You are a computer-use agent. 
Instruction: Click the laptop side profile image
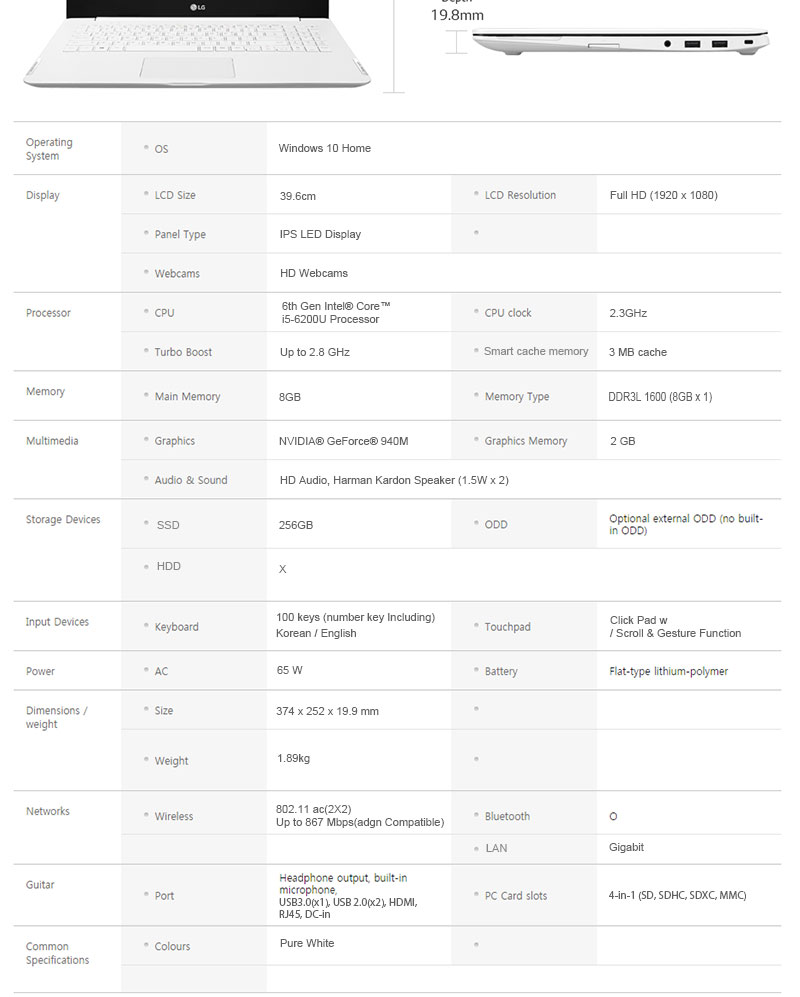click(620, 44)
